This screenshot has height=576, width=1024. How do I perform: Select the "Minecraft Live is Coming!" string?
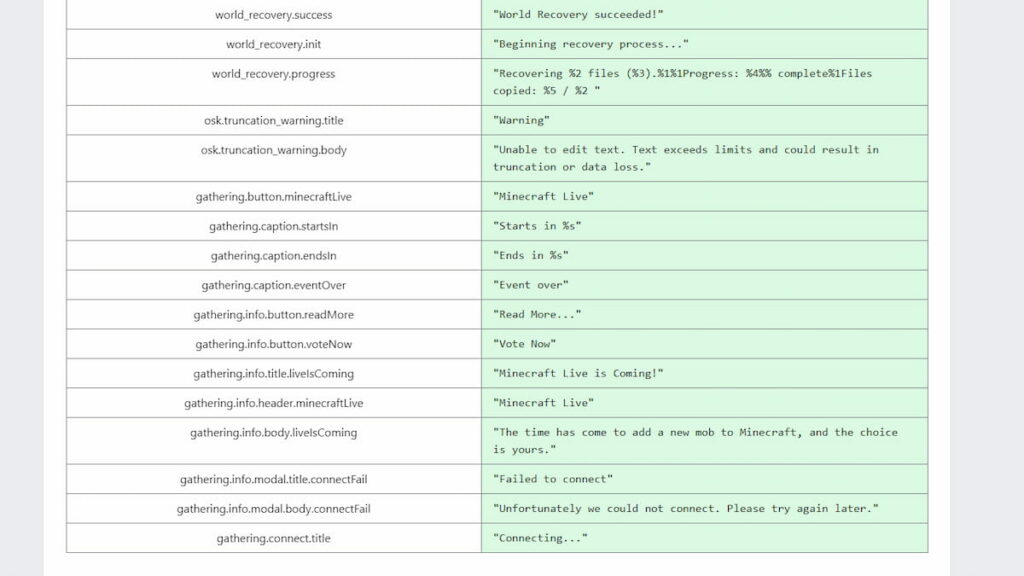[578, 374]
